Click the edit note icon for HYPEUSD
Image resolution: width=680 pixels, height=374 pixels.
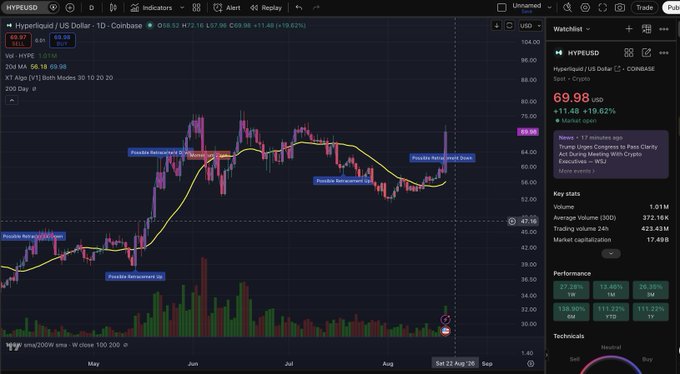646,52
